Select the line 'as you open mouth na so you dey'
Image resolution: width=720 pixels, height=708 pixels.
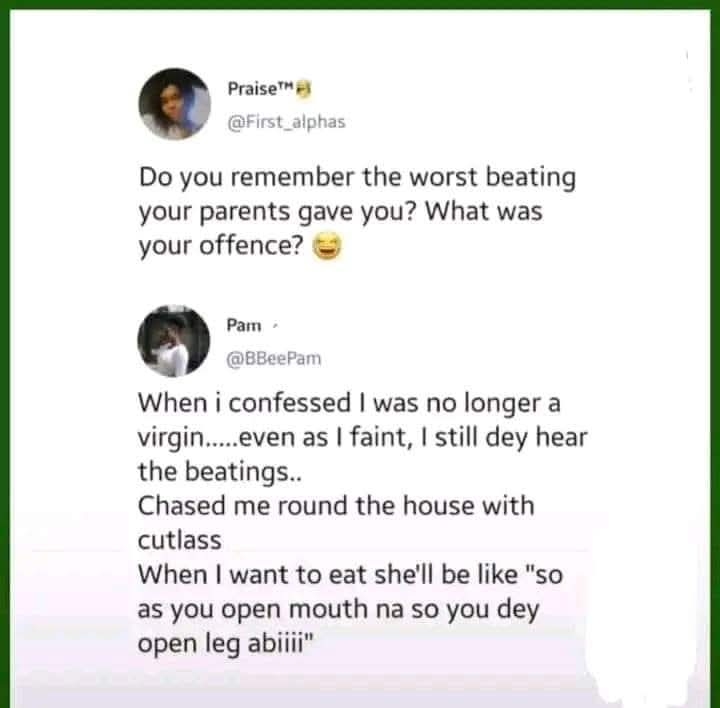[x=338, y=610]
